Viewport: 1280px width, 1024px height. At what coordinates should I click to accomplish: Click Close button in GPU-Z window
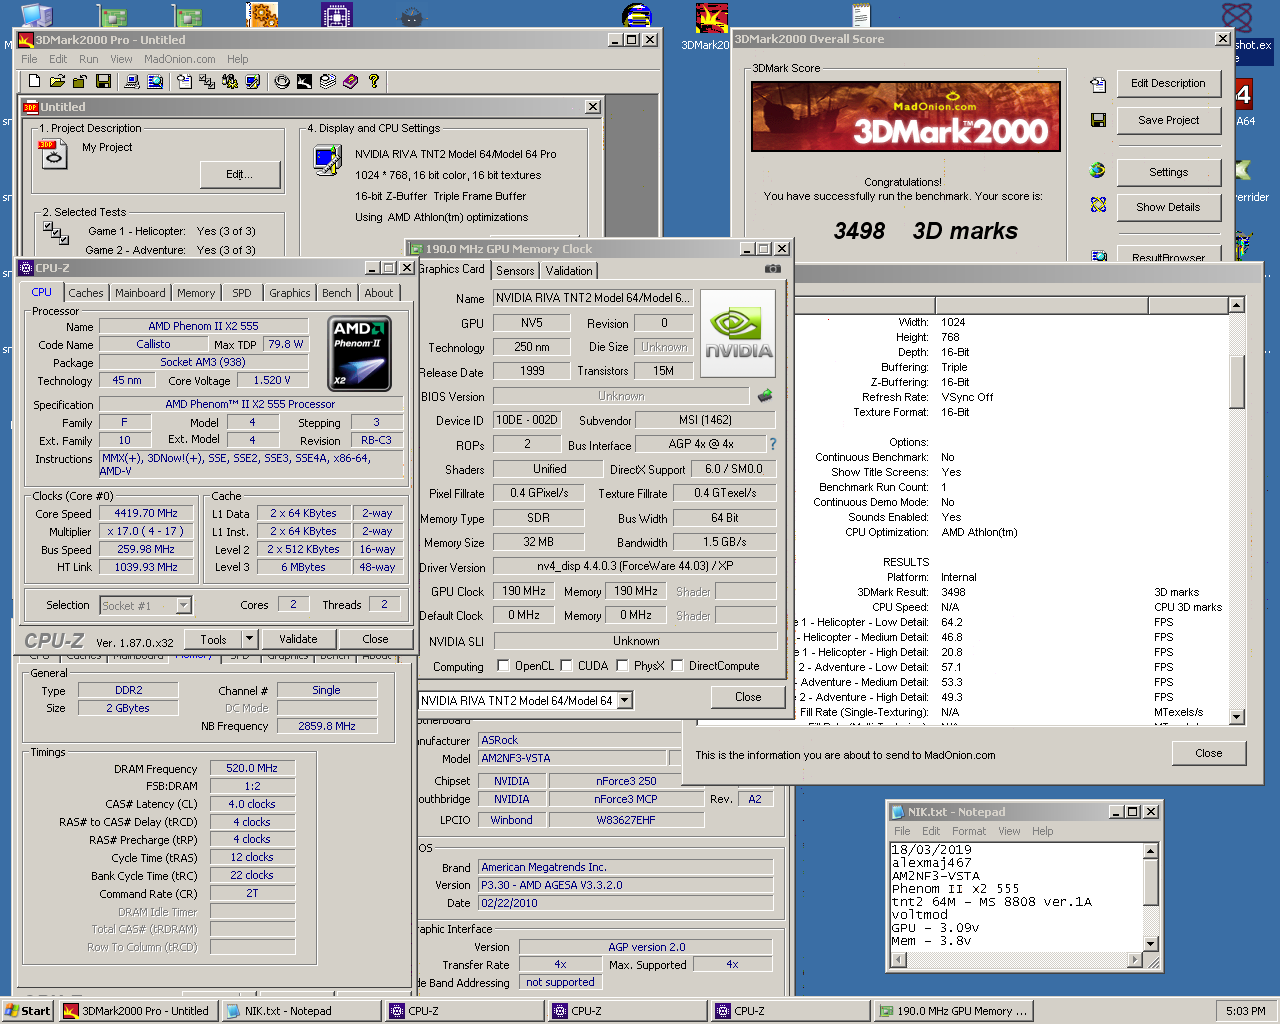748,697
